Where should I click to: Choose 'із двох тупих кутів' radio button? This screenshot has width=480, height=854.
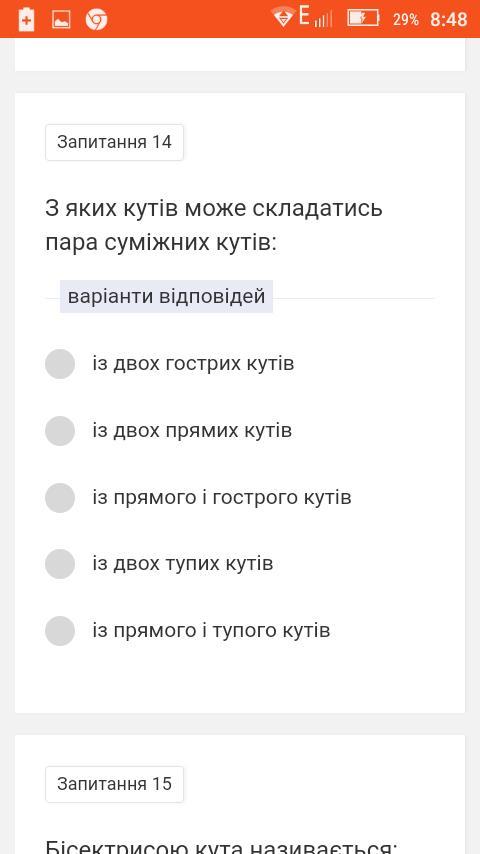tap(60, 564)
